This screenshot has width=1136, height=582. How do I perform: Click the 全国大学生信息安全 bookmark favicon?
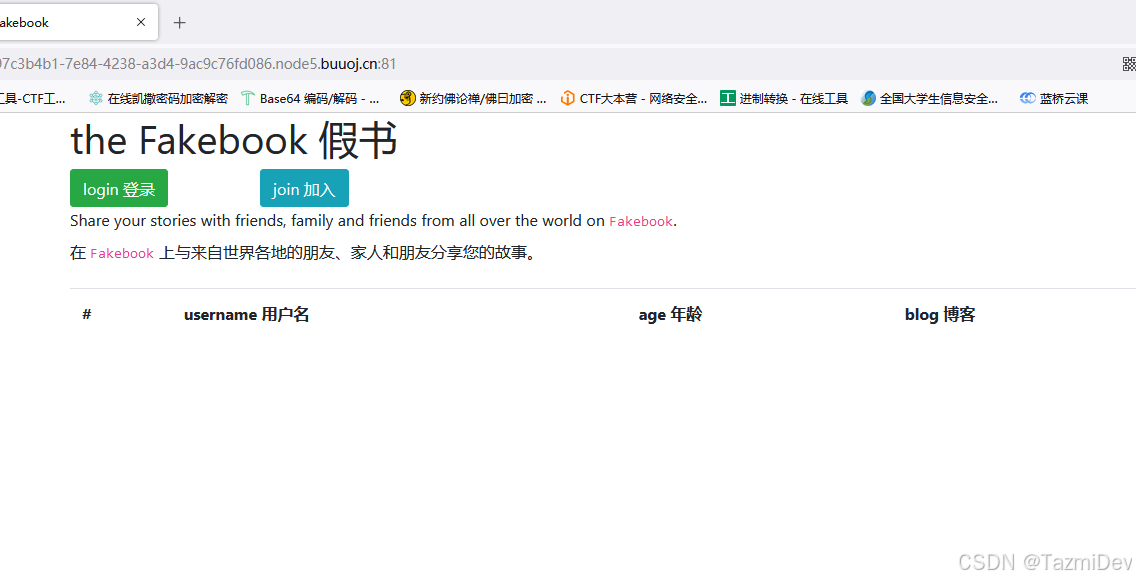tap(869, 99)
